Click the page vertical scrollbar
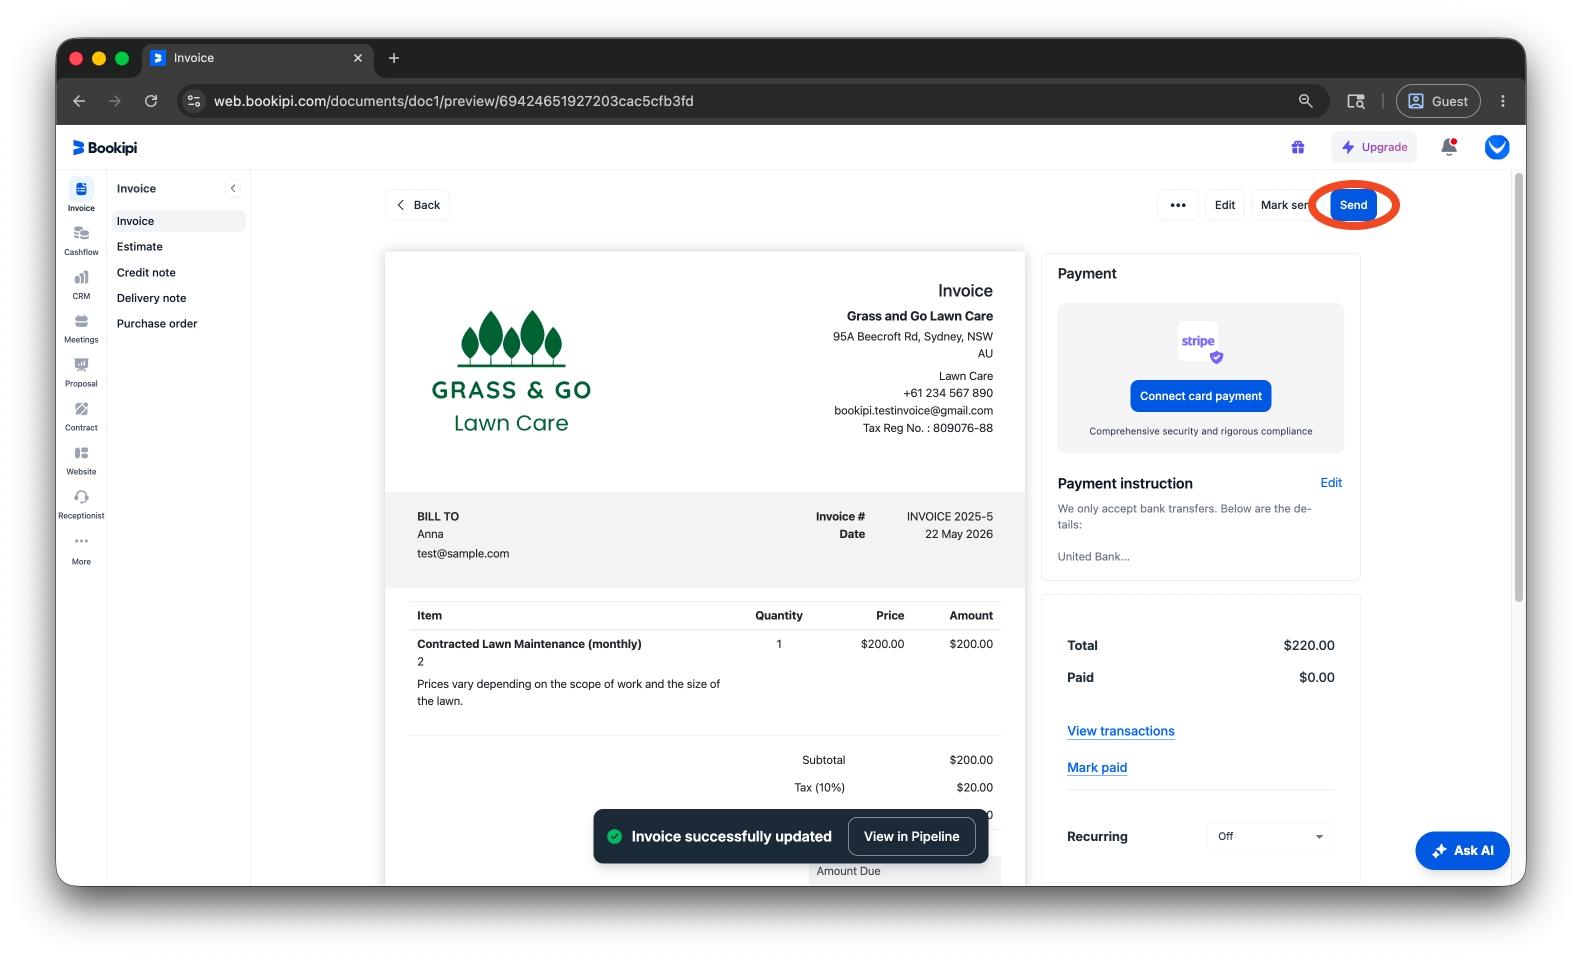This screenshot has width=1582, height=960. [1519, 388]
